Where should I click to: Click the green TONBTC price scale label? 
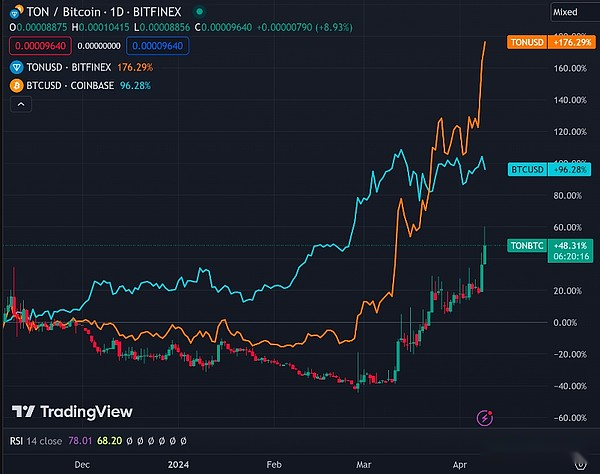pos(550,251)
